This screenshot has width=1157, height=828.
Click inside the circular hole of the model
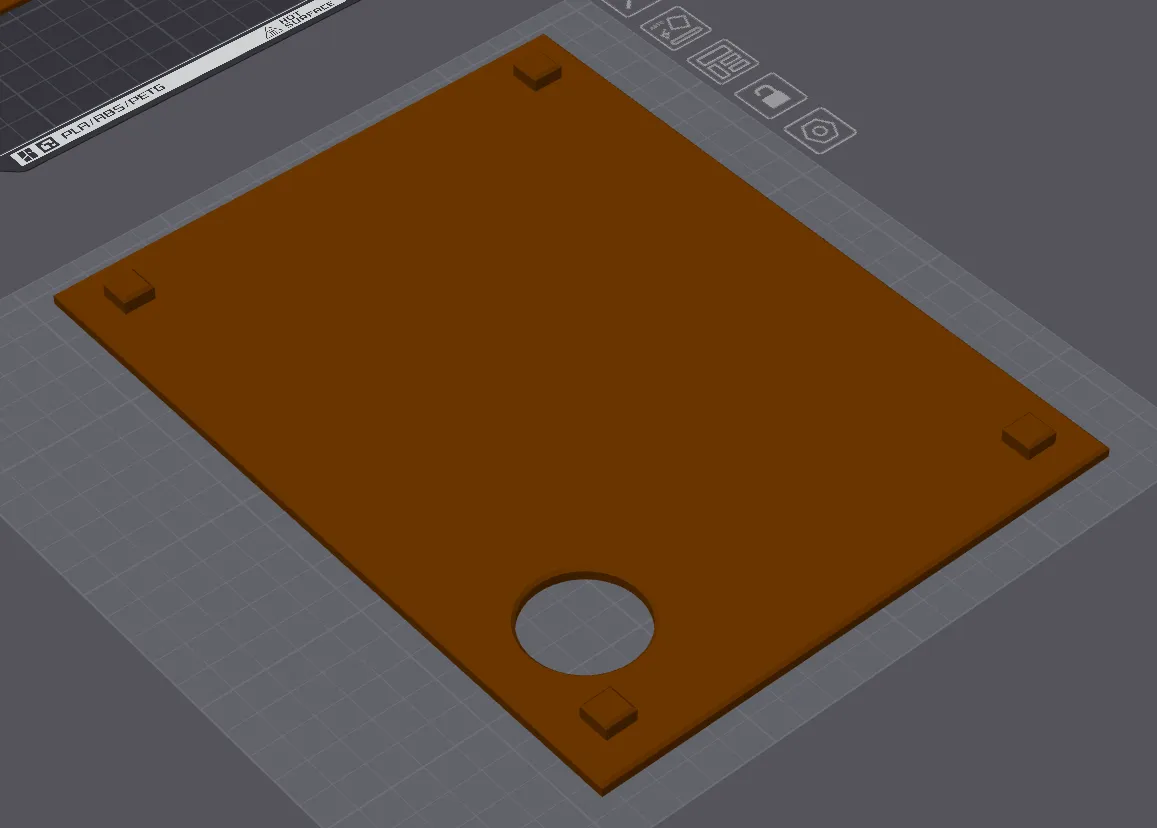583,627
